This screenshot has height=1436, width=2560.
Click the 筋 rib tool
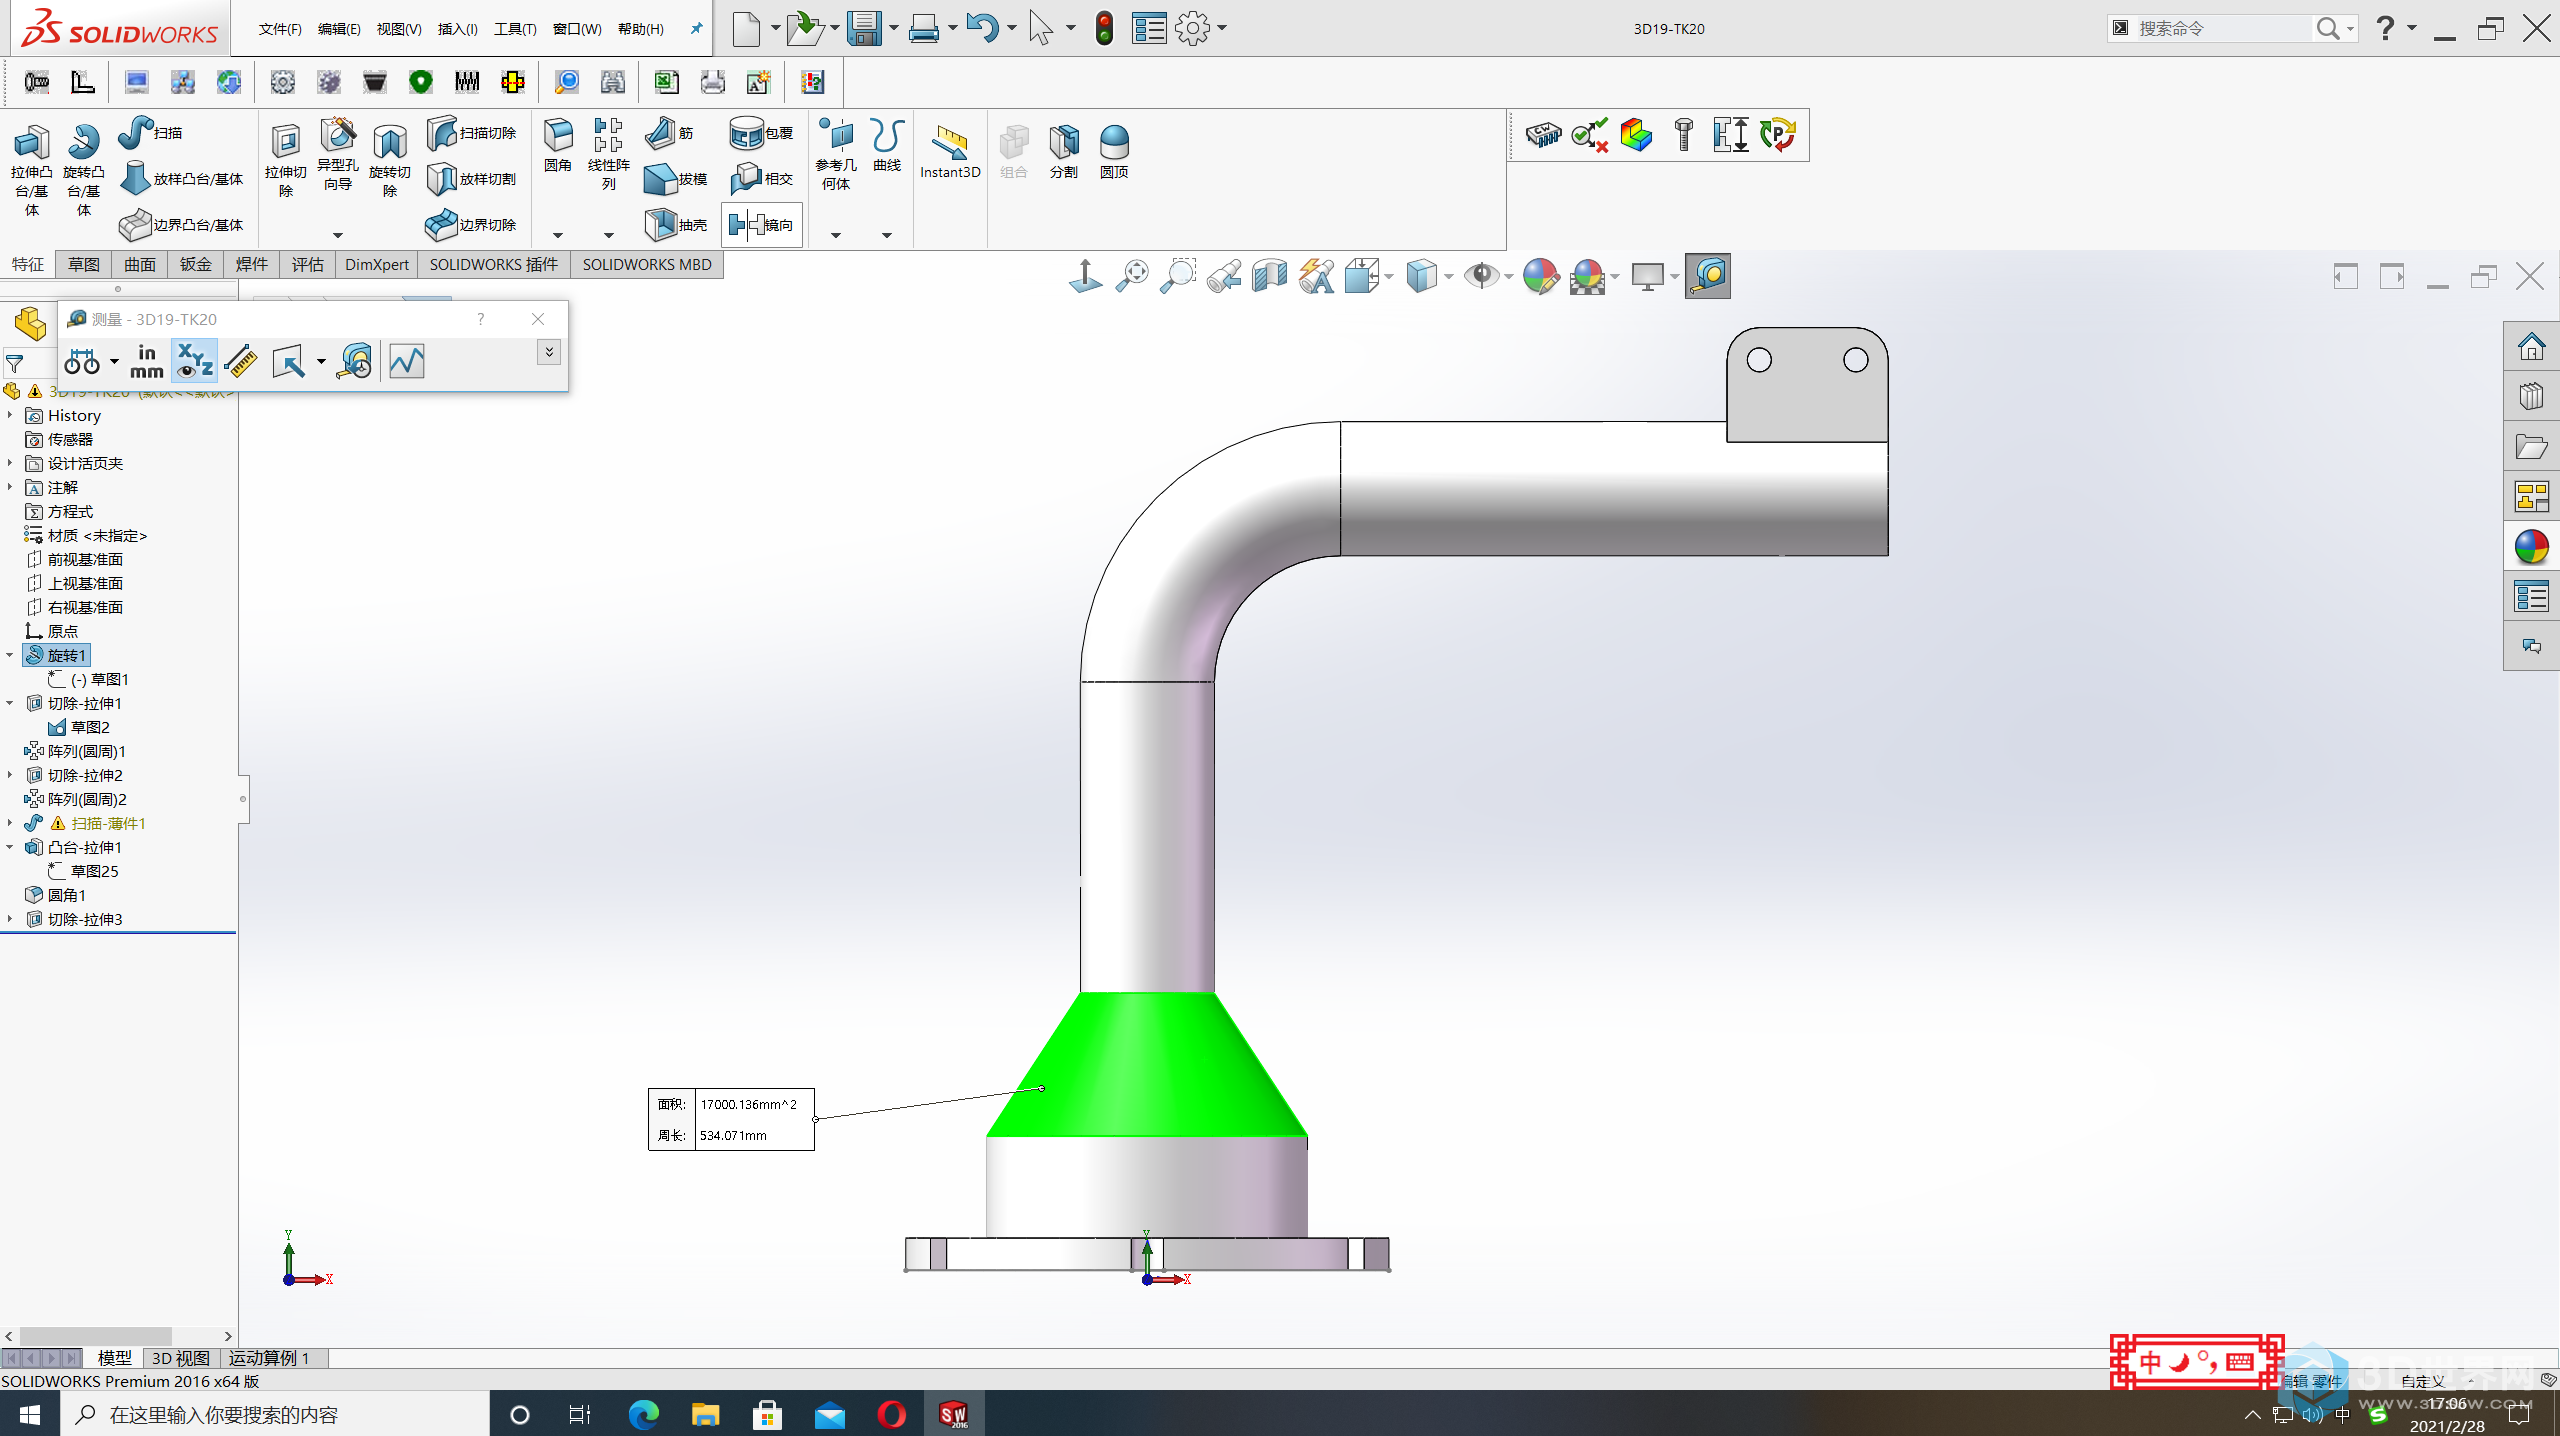click(x=670, y=133)
